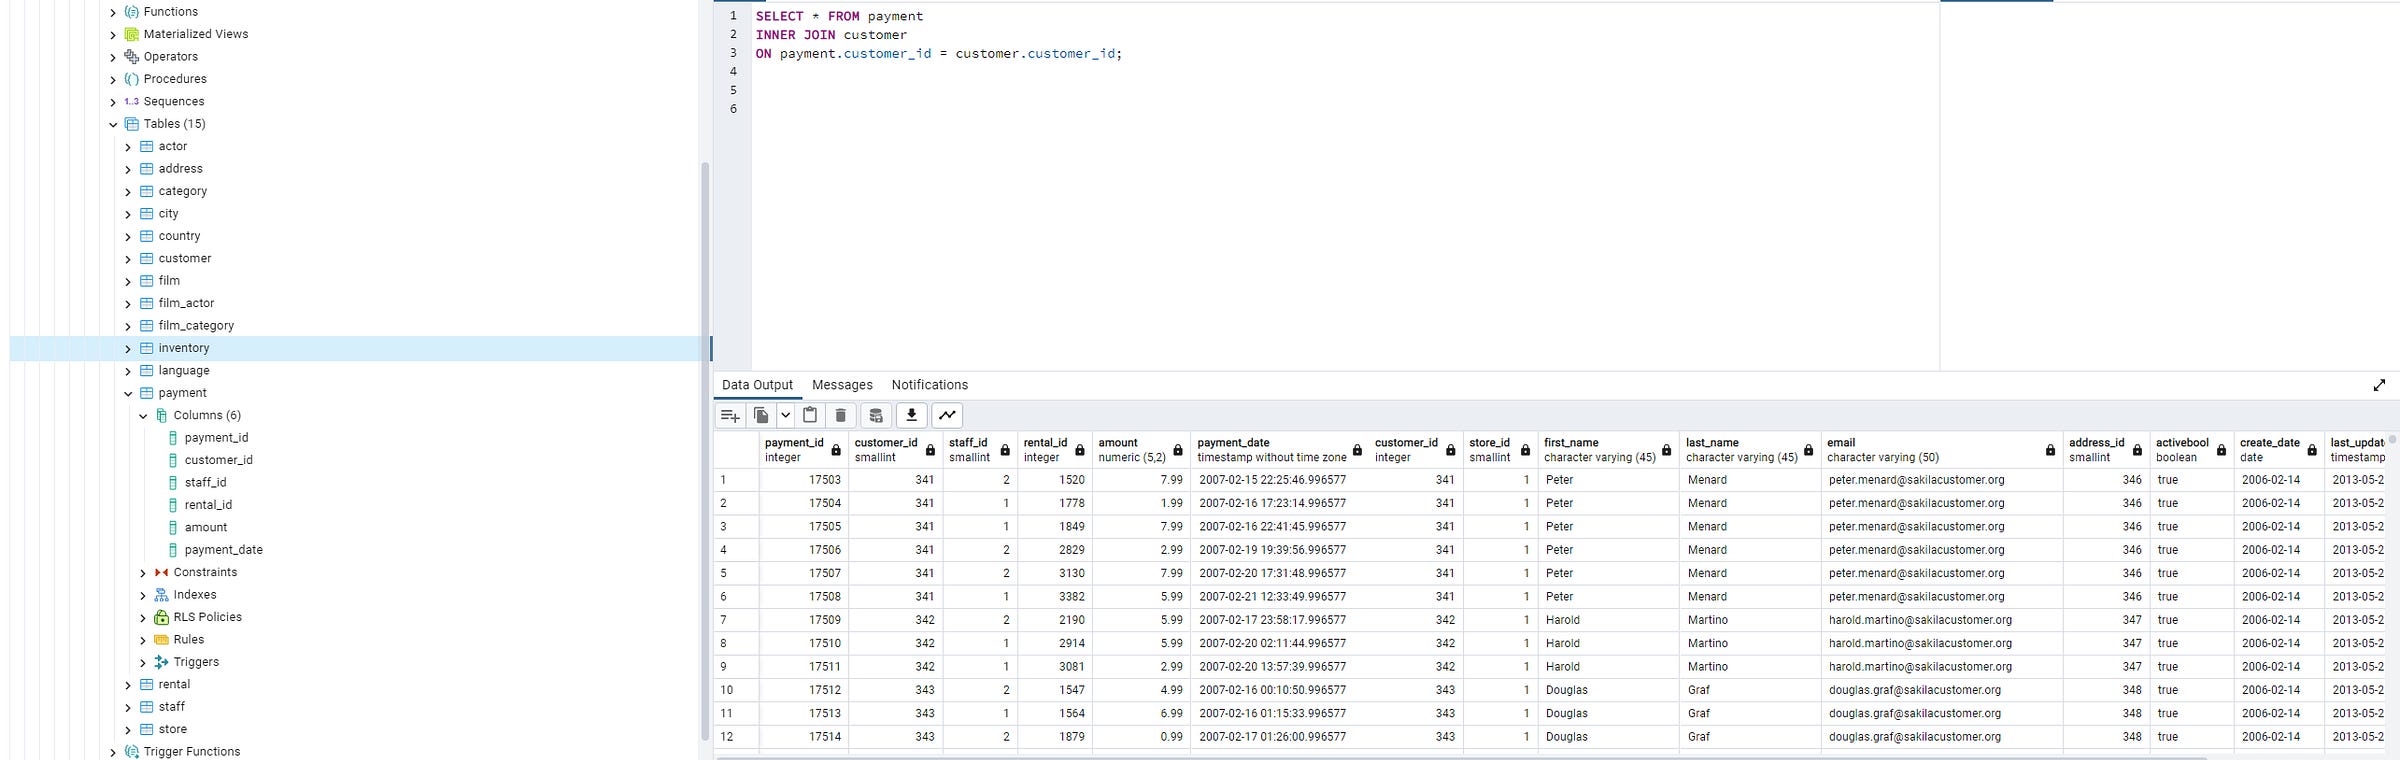2400x760 pixels.
Task: Expand the Constraints node under payment
Action: pos(143,573)
